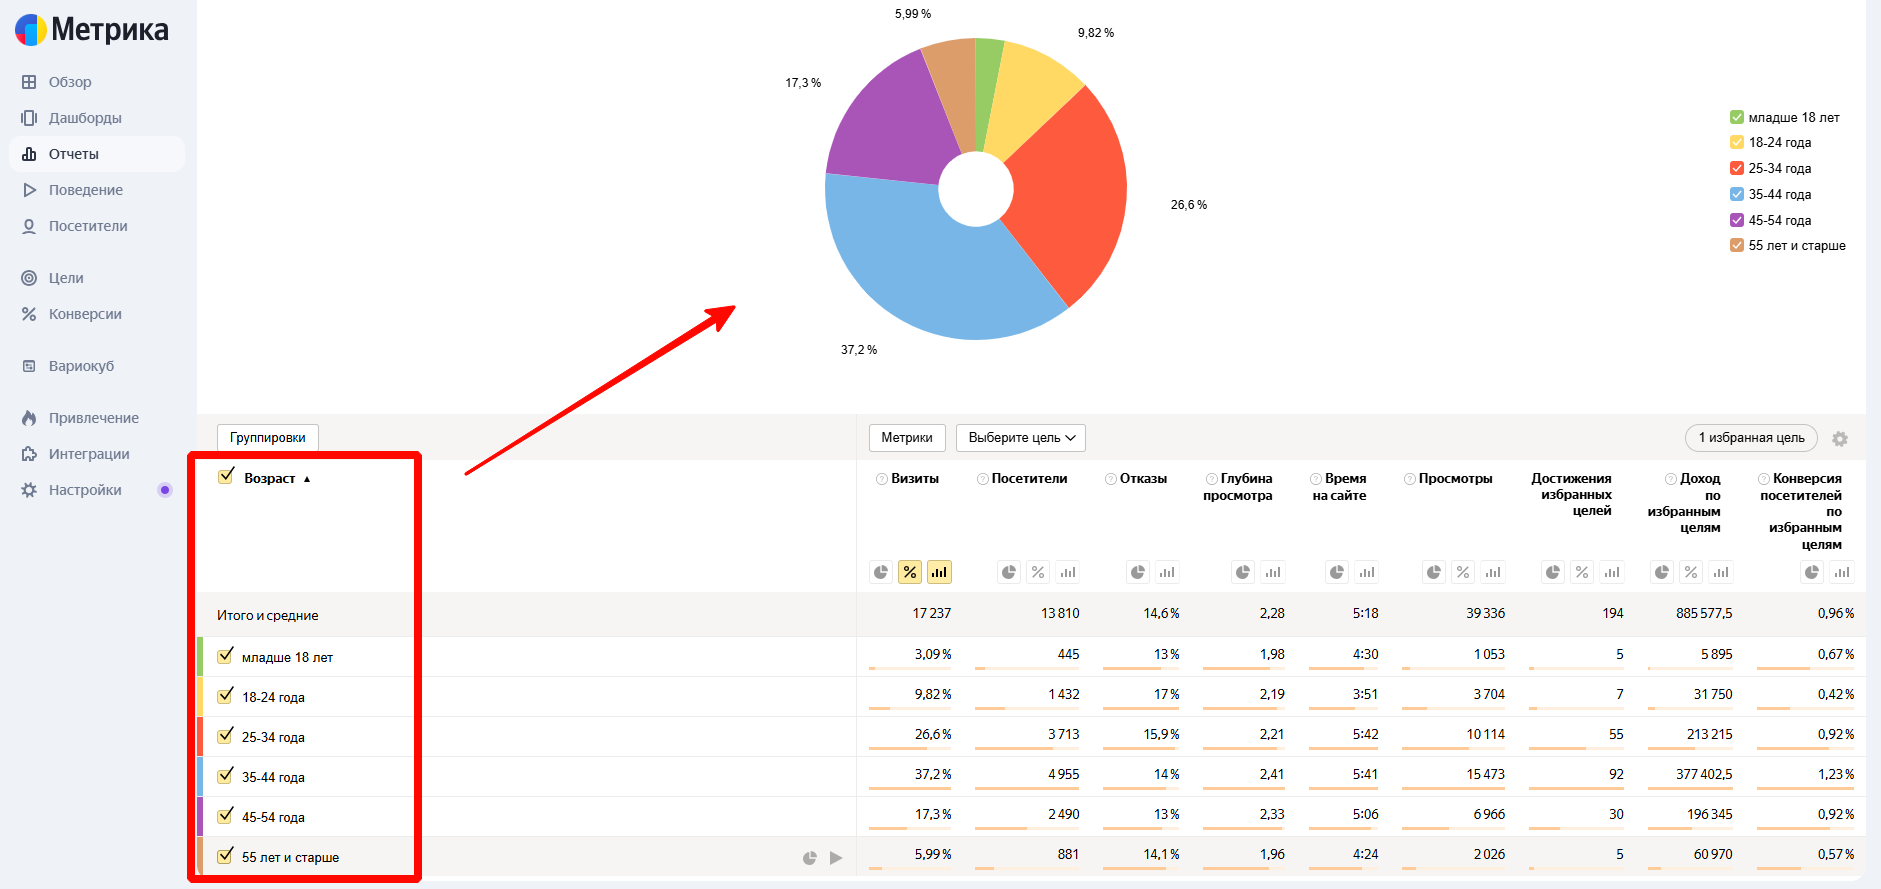Toggle 25-34 года legend checkbox
1881x889 pixels.
pos(1737,168)
